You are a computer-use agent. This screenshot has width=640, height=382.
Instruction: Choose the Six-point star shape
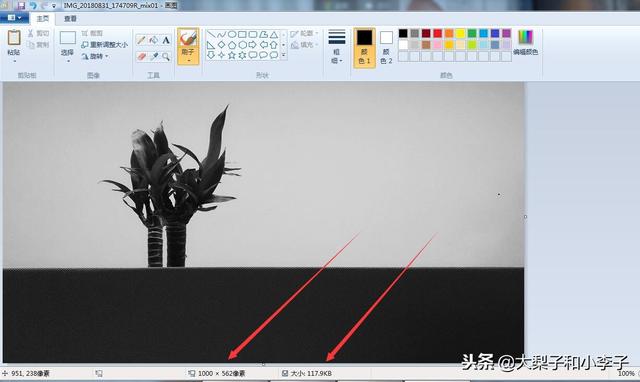(242, 55)
